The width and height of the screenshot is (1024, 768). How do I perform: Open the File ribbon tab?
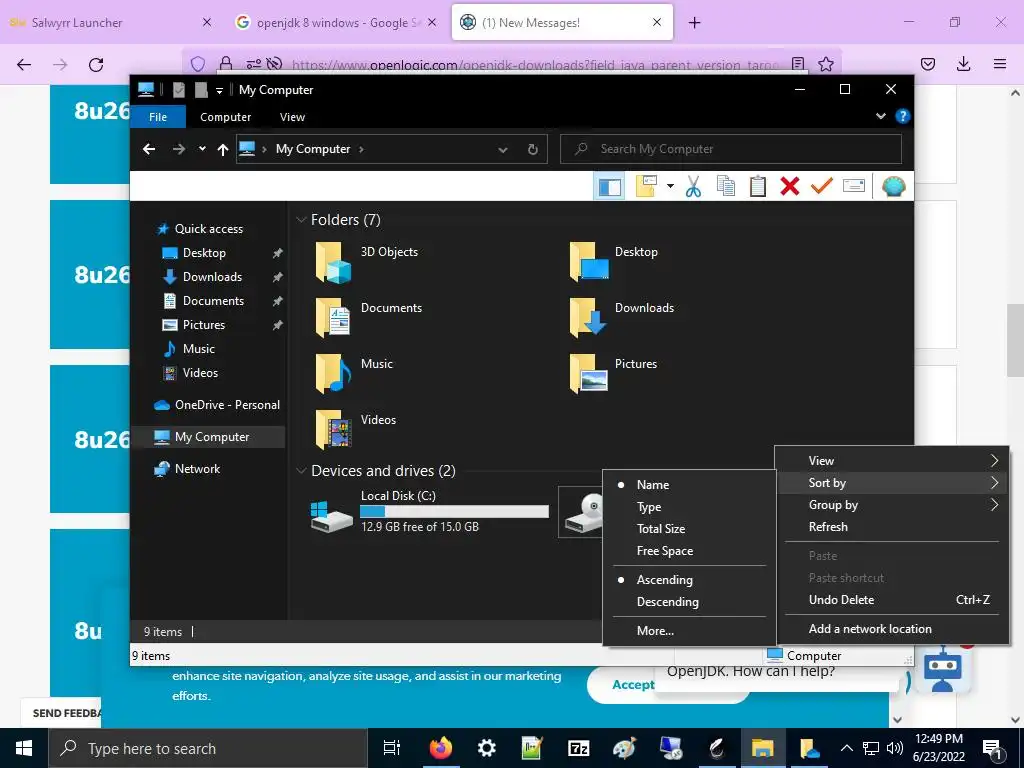tap(158, 117)
